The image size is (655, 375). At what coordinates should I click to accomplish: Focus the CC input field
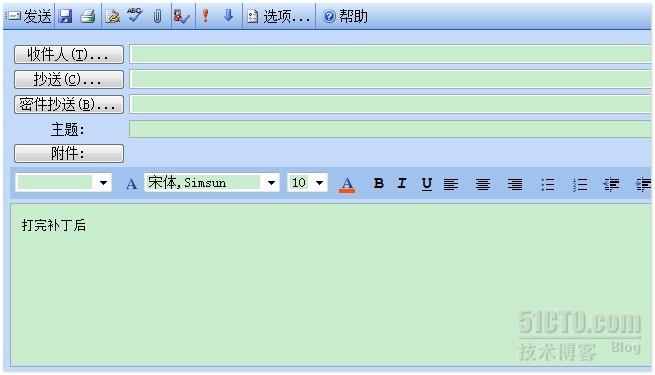[391, 79]
